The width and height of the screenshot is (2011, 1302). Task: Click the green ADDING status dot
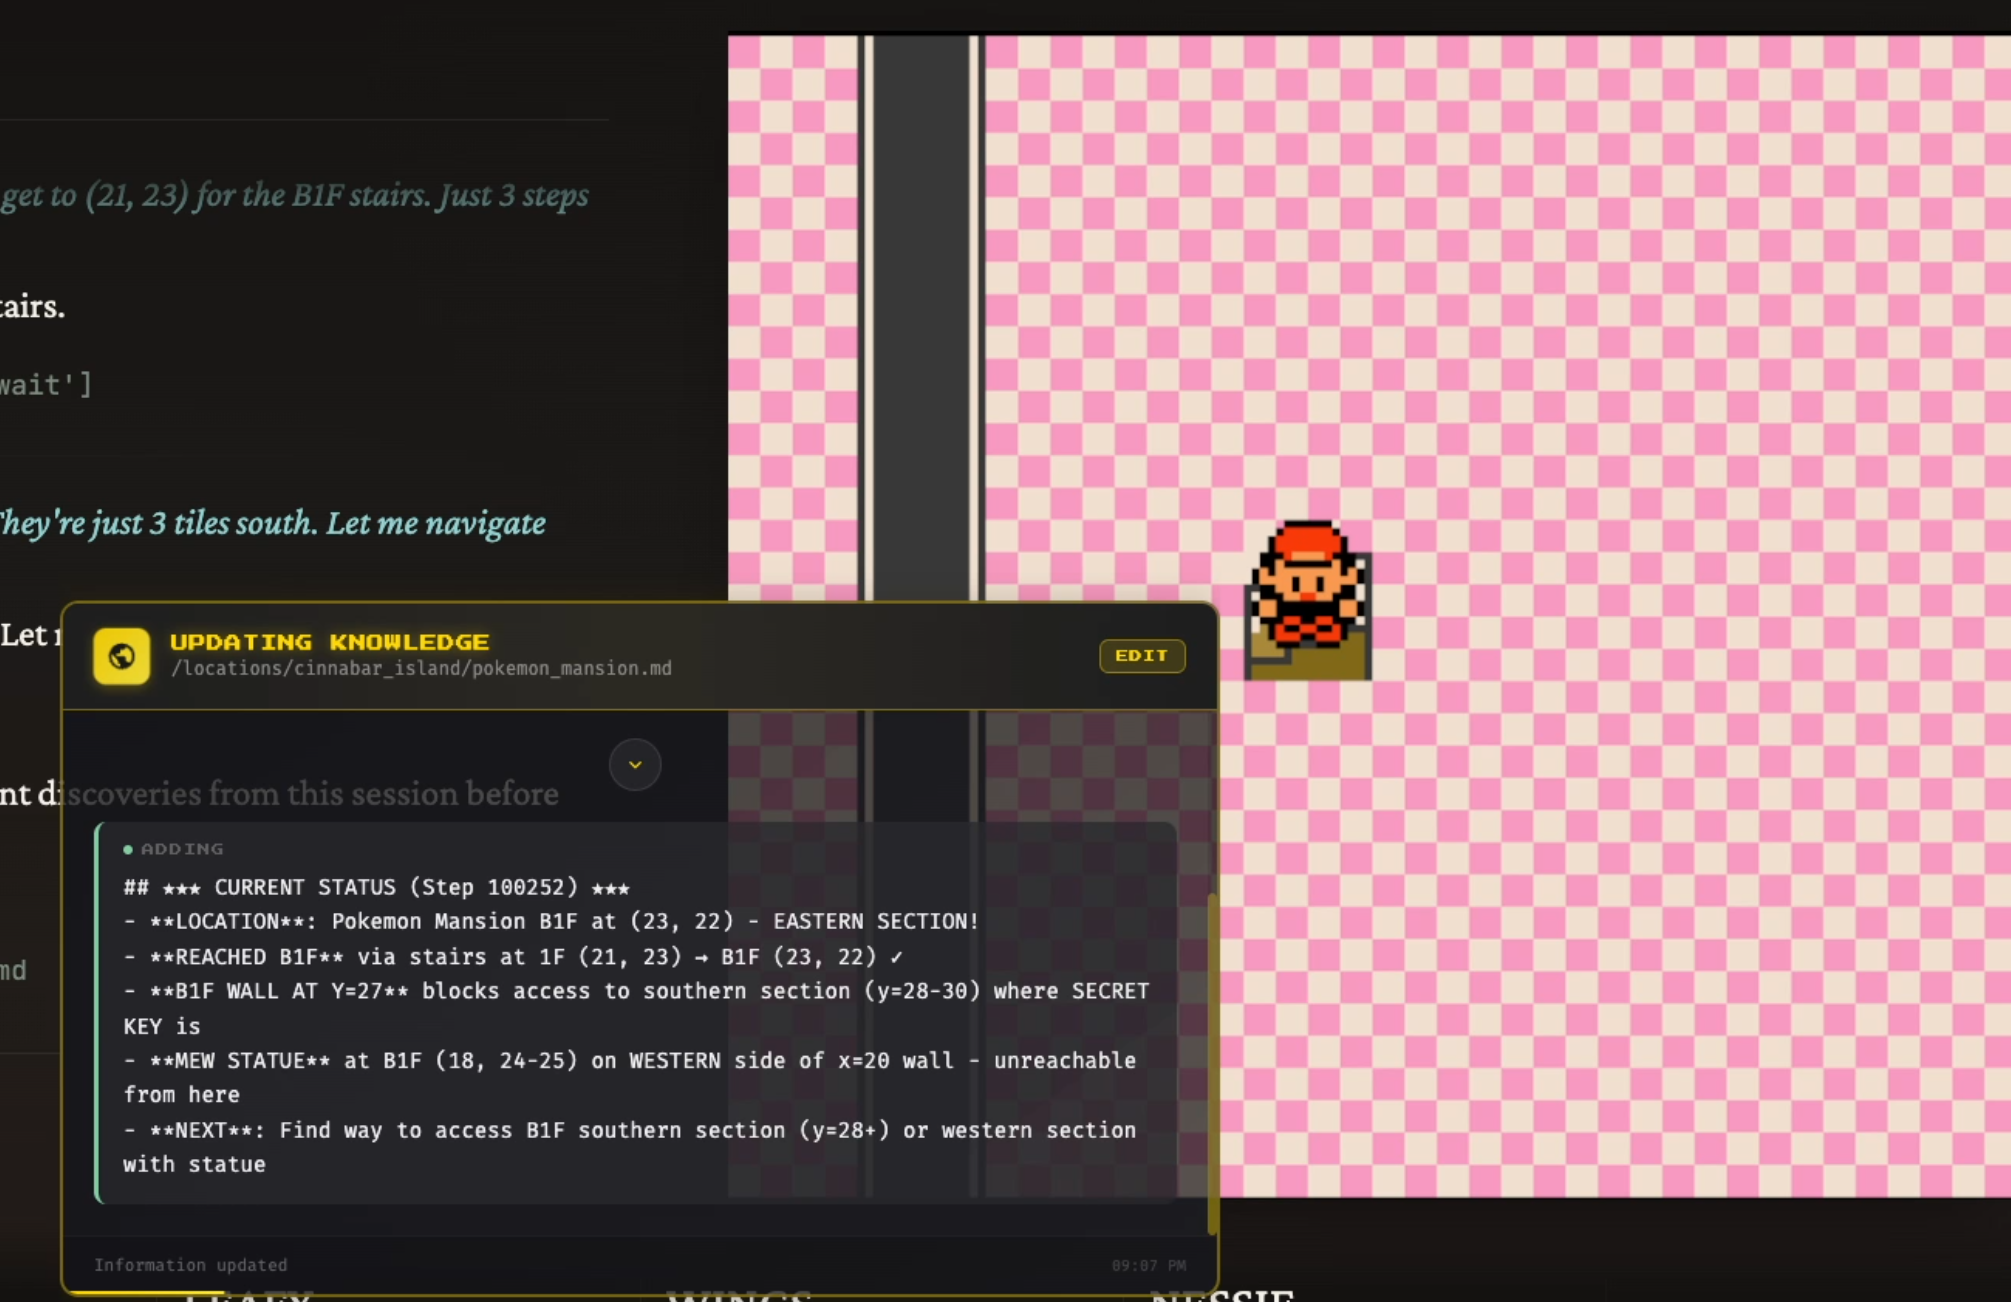coord(128,849)
